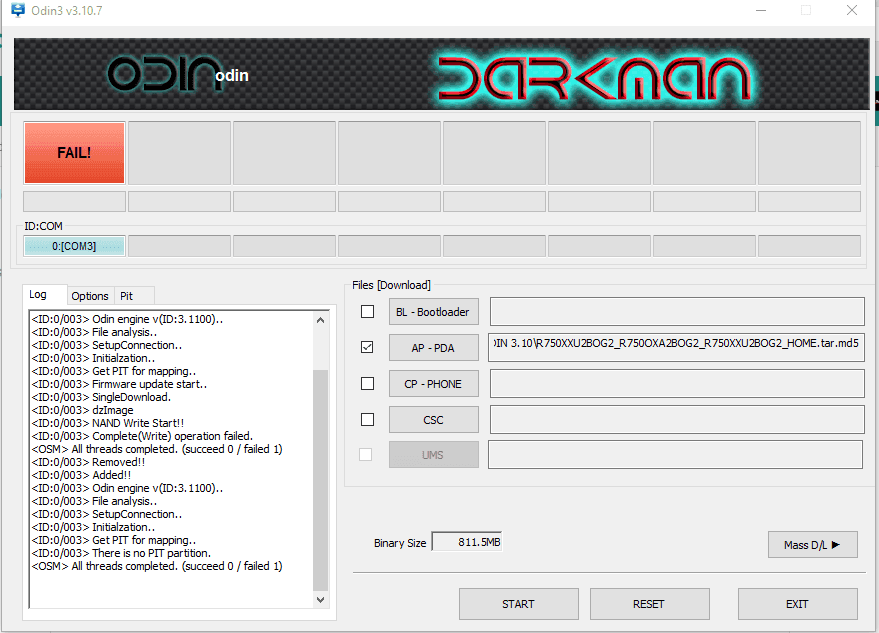Click the Odin3 v3.10.7 window title
Viewport: 879px width, 633px height.
click(67, 11)
